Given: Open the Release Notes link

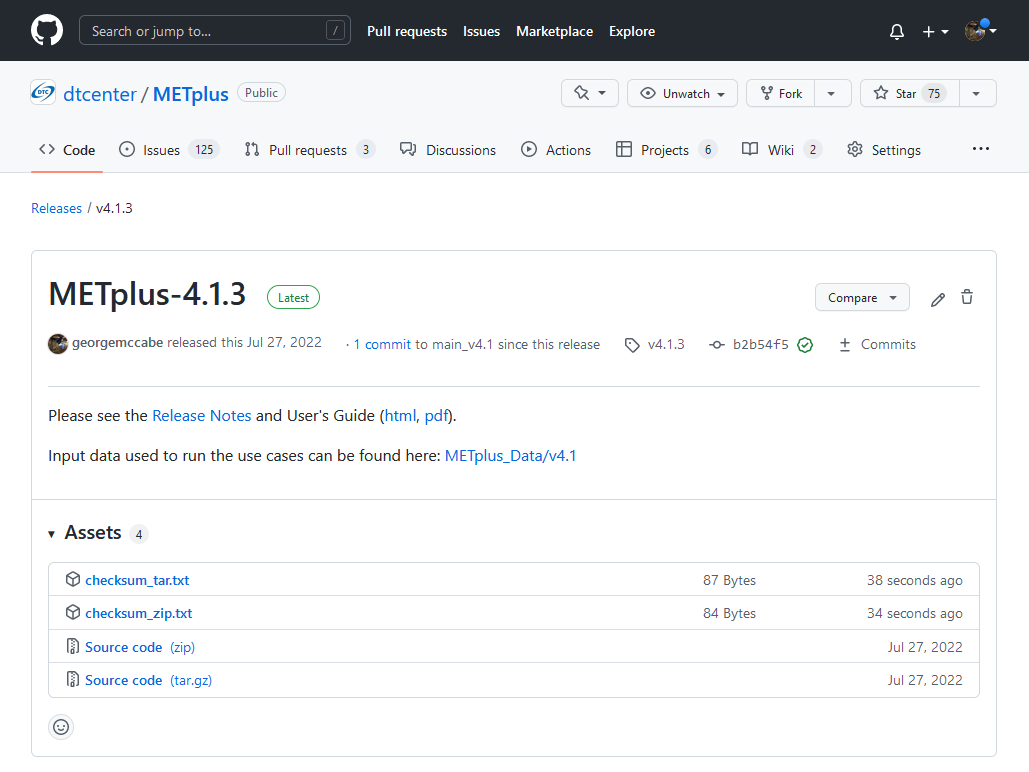Looking at the screenshot, I should 201,415.
